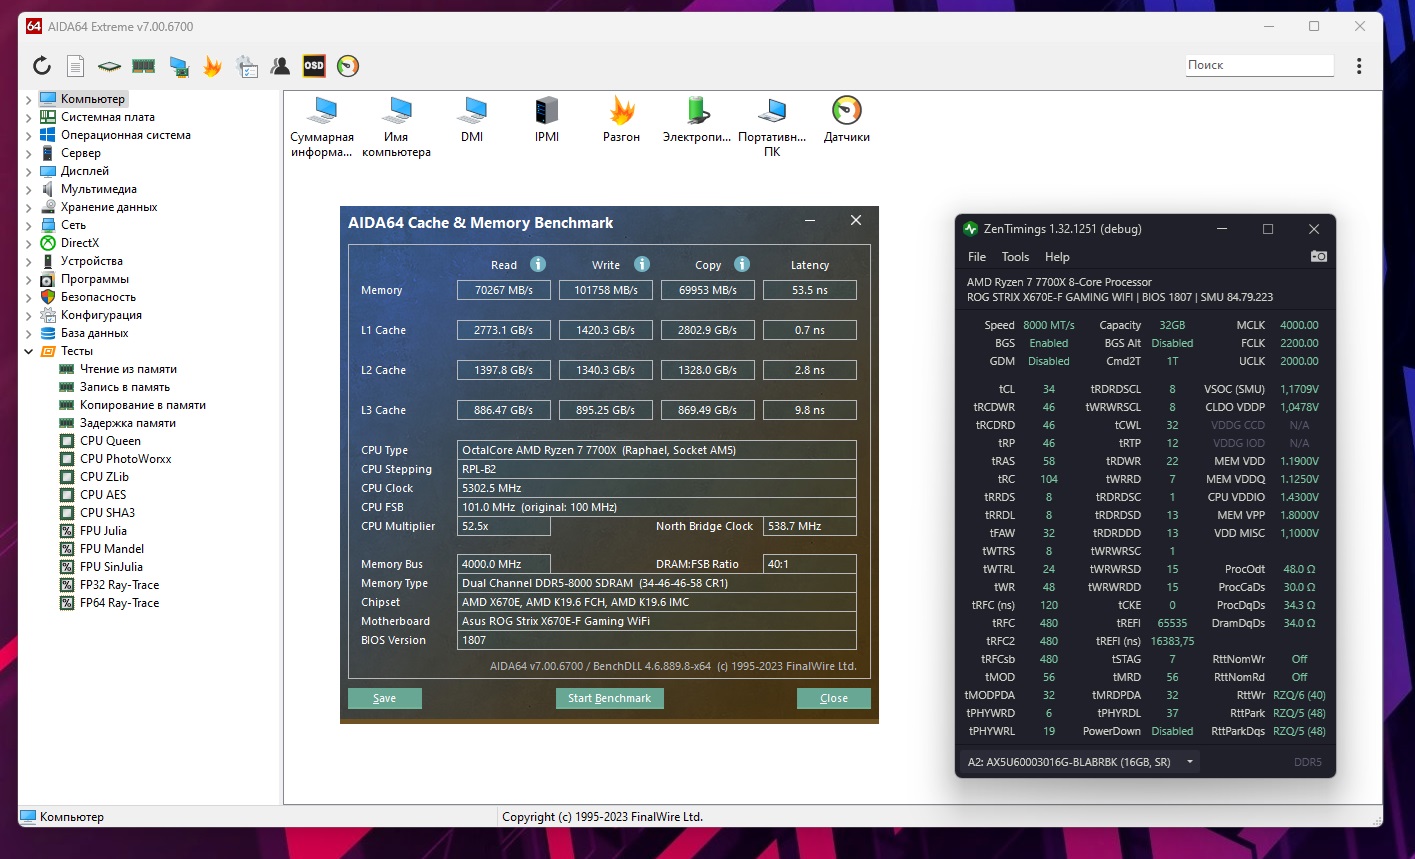Screen dimensions: 1415x859
Task: Click the info icon next to Copy
Action: click(742, 265)
